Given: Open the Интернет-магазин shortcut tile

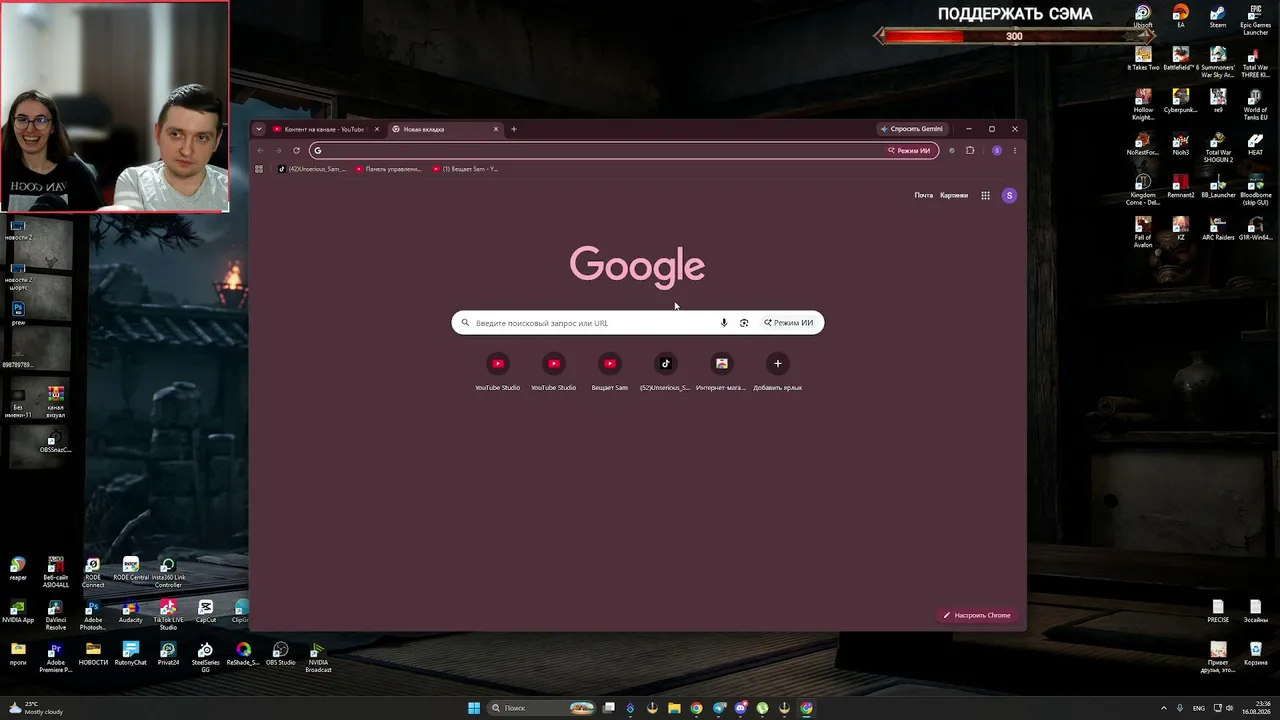Looking at the screenshot, I should (x=721, y=371).
